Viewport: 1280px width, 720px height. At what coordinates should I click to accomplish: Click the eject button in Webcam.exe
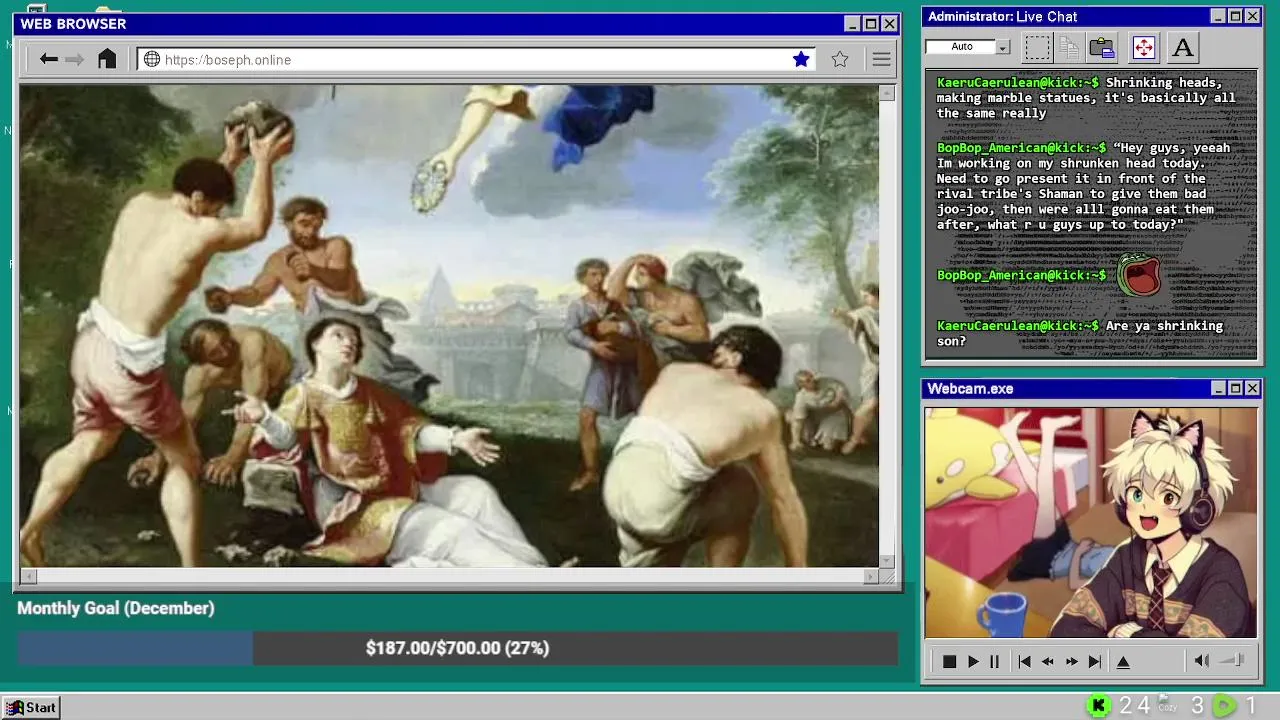coord(1123,661)
